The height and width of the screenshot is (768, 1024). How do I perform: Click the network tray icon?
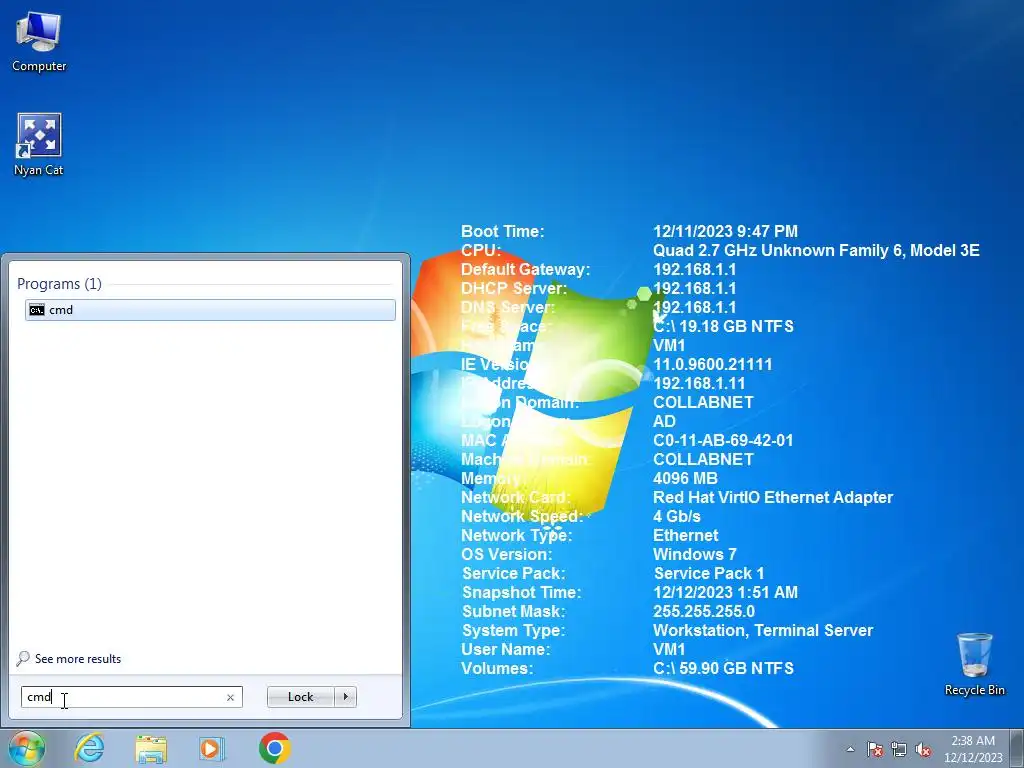pyautogui.click(x=899, y=749)
